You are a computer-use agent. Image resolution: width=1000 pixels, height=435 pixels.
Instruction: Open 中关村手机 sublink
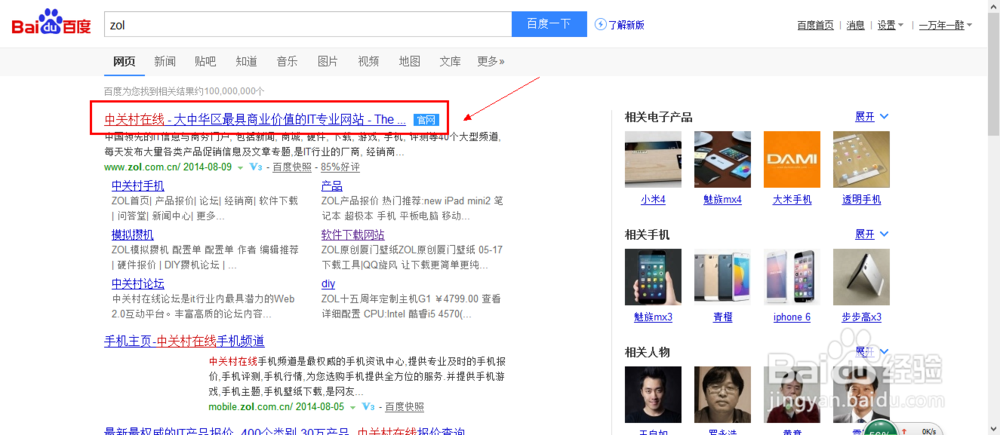(x=138, y=186)
